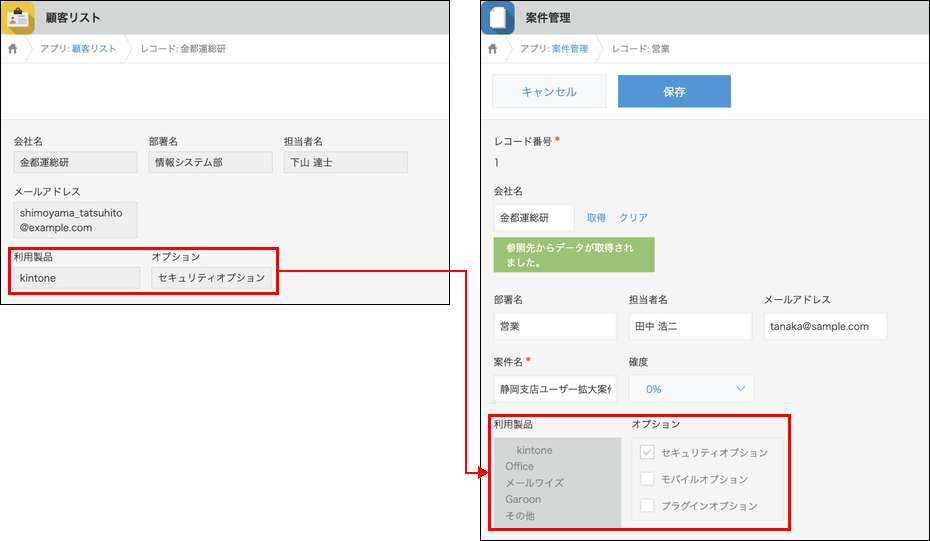The height and width of the screenshot is (541, 930).
Task: Click the レコード番号 value 1
Action: click(x=496, y=163)
